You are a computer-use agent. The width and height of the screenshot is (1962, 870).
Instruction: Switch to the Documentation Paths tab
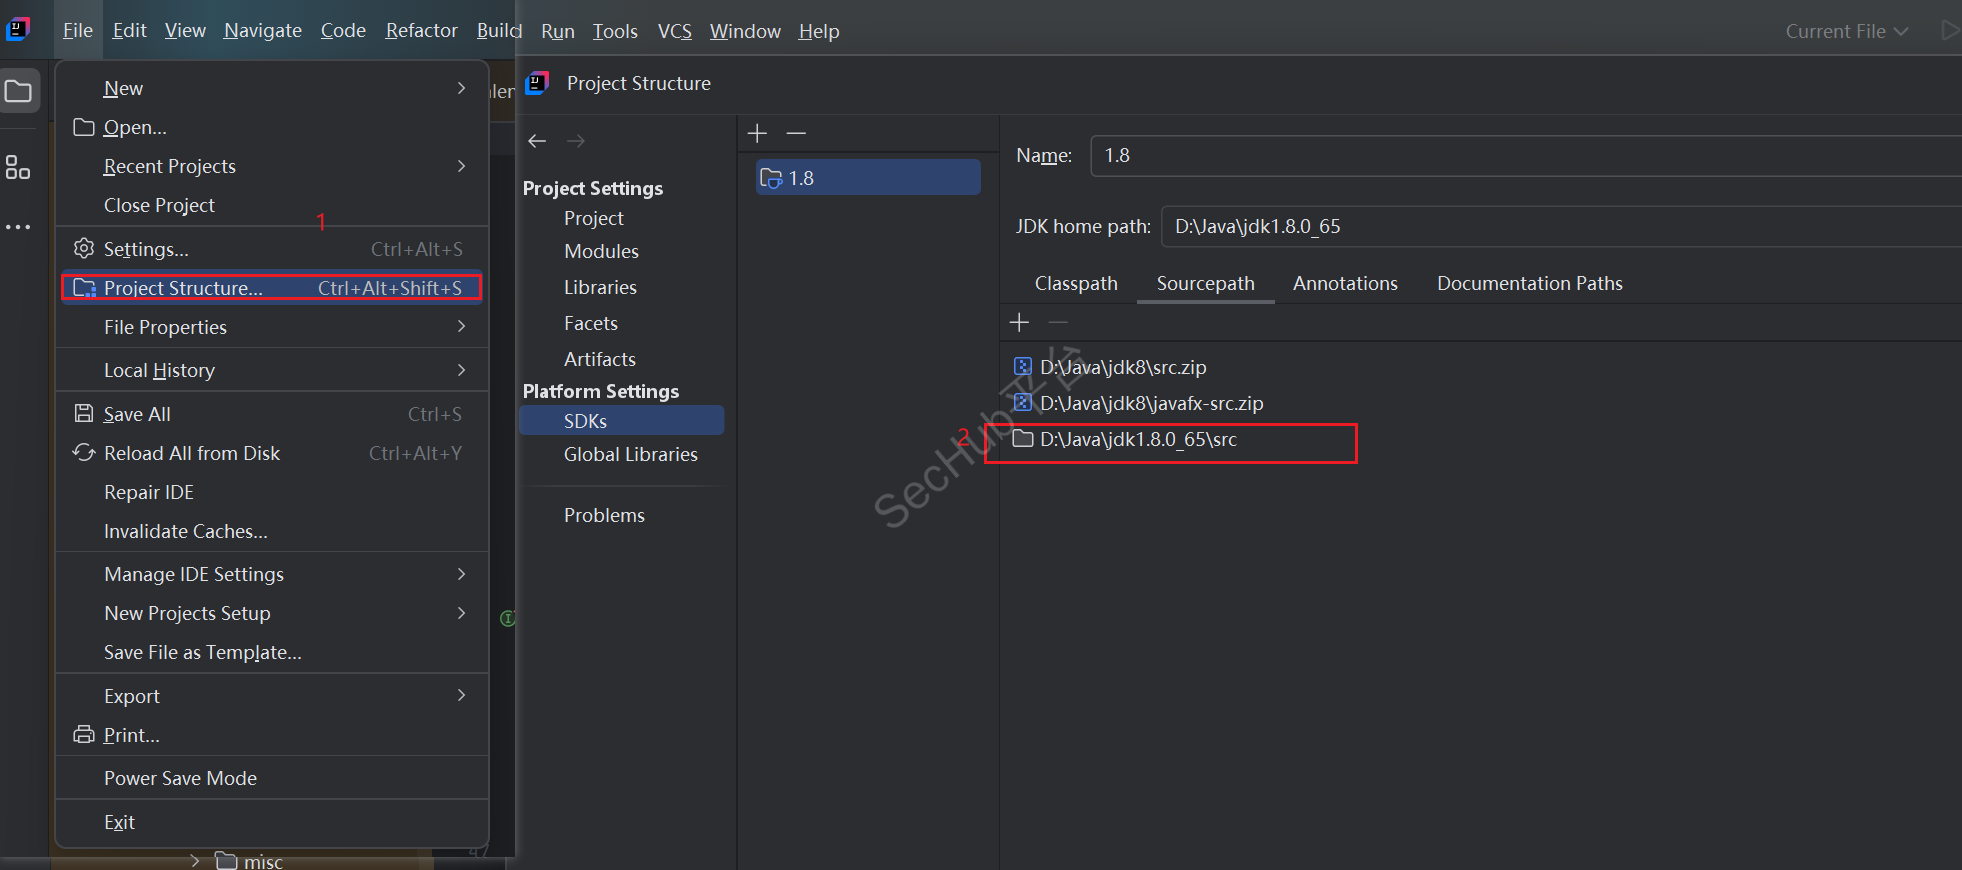click(x=1529, y=283)
